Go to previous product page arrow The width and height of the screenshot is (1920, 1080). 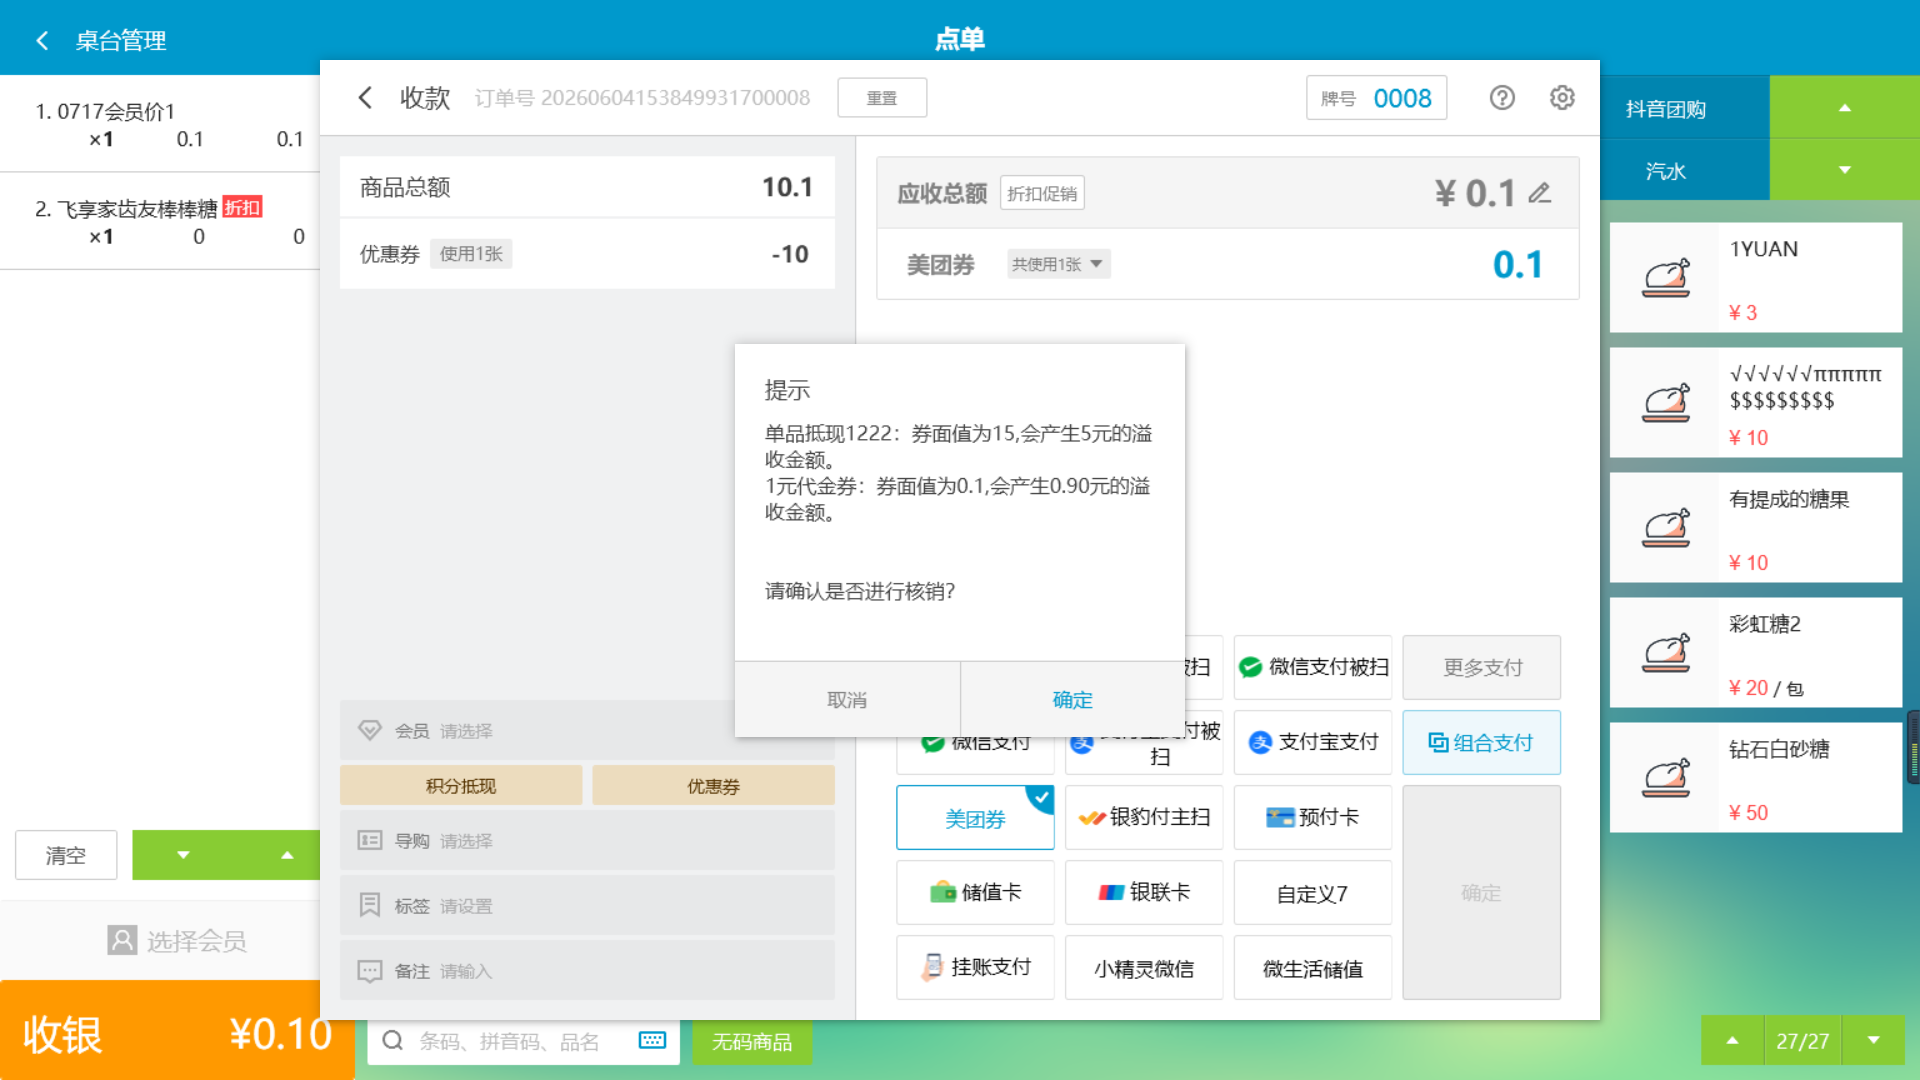pyautogui.click(x=1732, y=1041)
